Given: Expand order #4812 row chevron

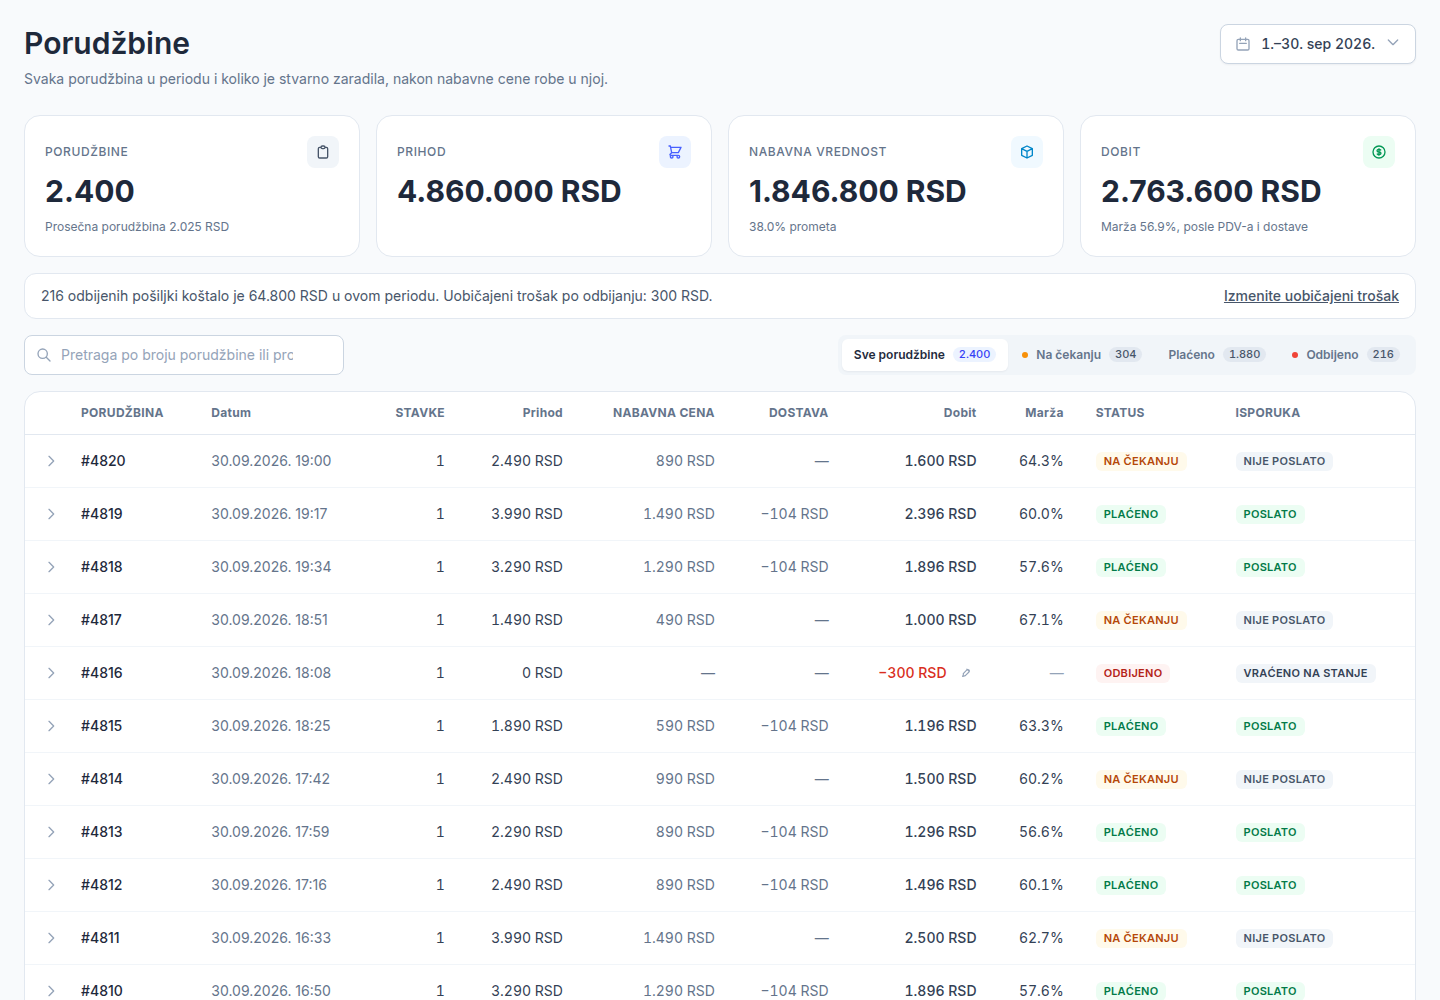Looking at the screenshot, I should [51, 885].
